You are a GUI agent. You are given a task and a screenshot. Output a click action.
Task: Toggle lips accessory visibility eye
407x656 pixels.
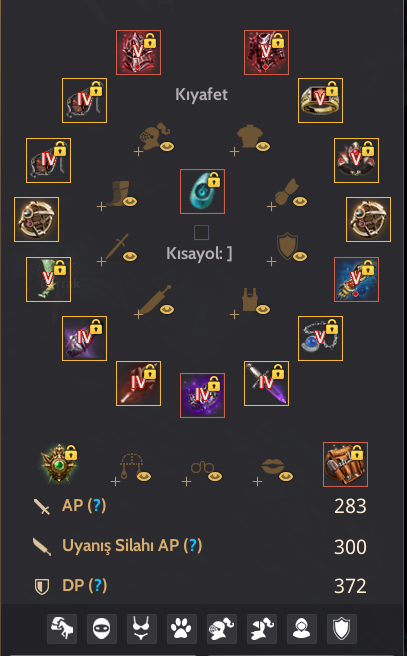[286, 476]
